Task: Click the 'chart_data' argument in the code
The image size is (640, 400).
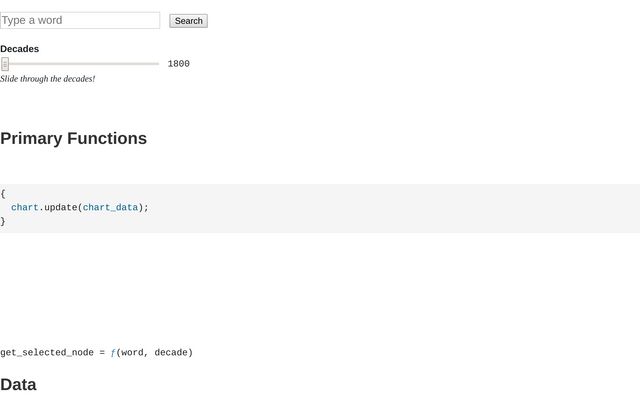Action: click(110, 208)
